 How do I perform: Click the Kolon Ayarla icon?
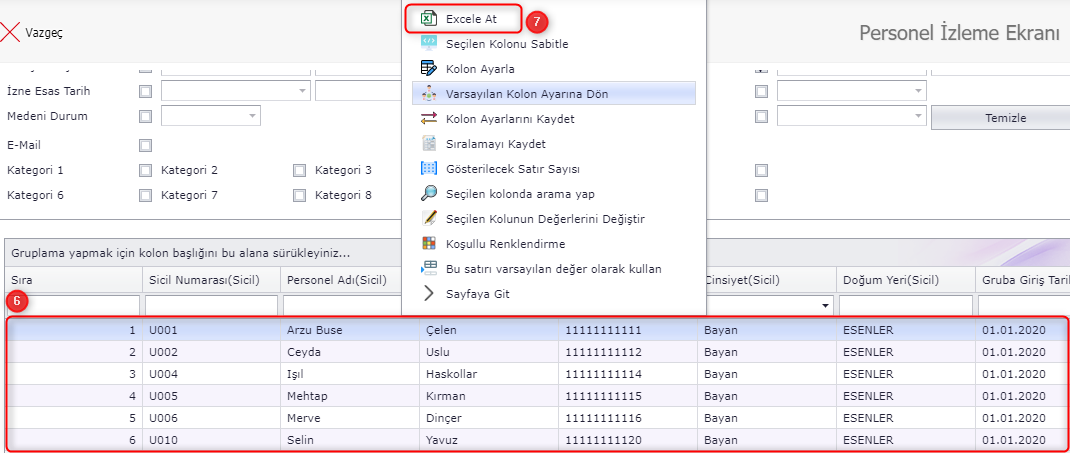pos(429,68)
